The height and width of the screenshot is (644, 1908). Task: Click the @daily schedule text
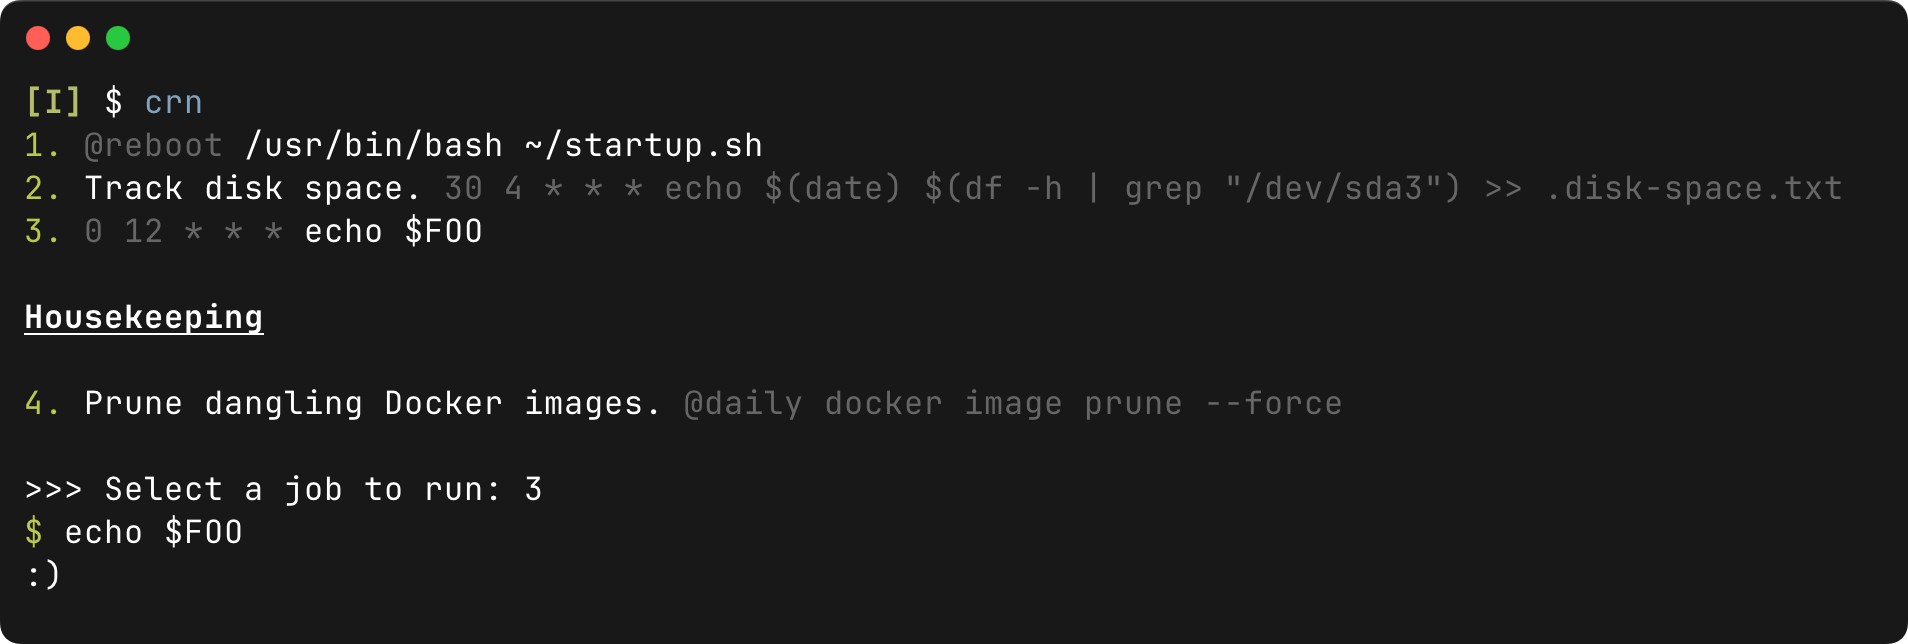click(743, 404)
